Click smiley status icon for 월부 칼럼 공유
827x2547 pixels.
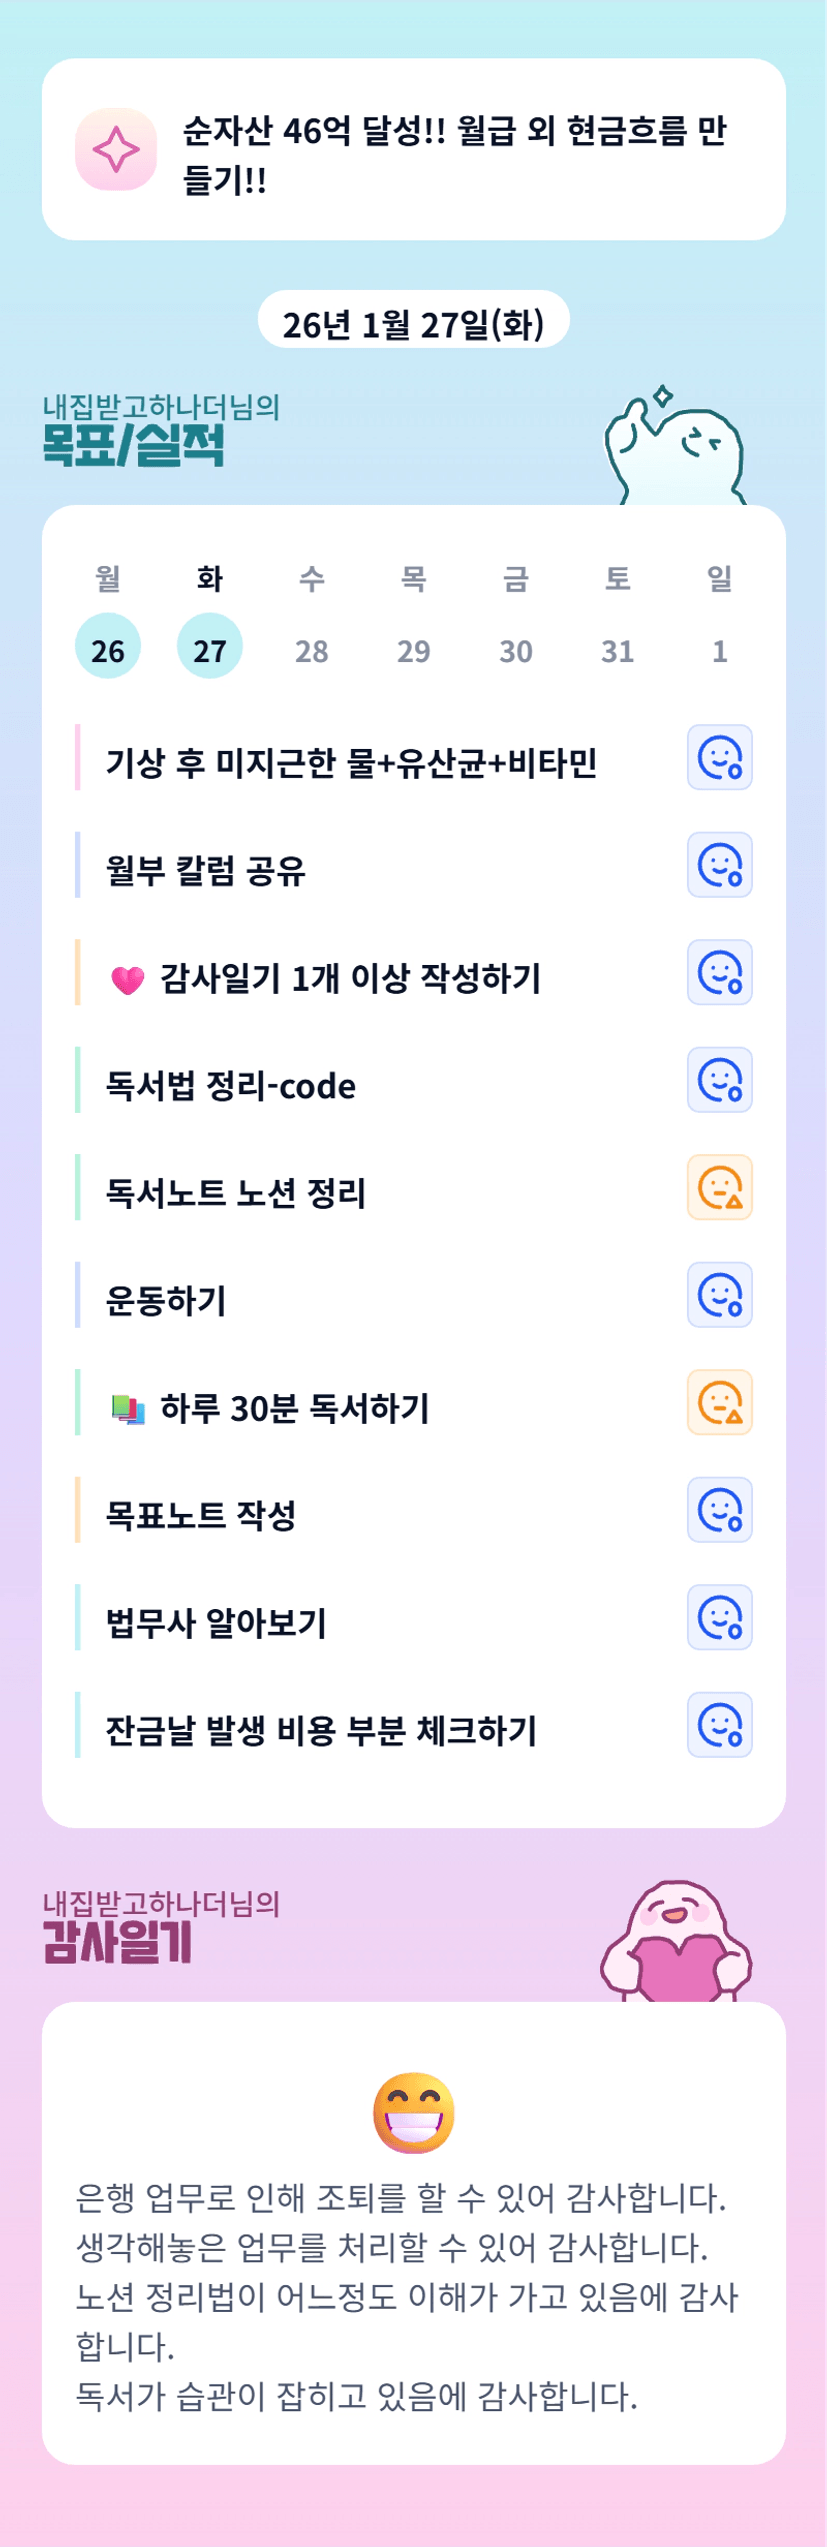click(719, 865)
